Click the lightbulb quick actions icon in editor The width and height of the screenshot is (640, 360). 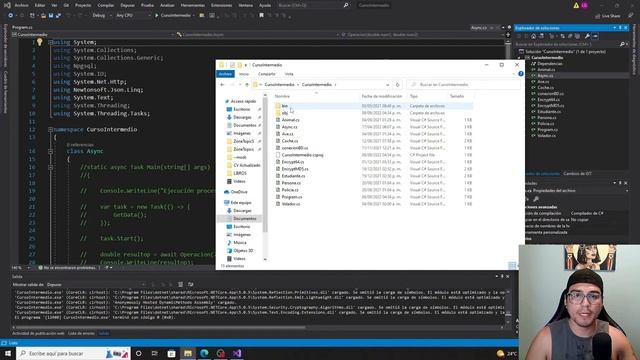(40, 42)
